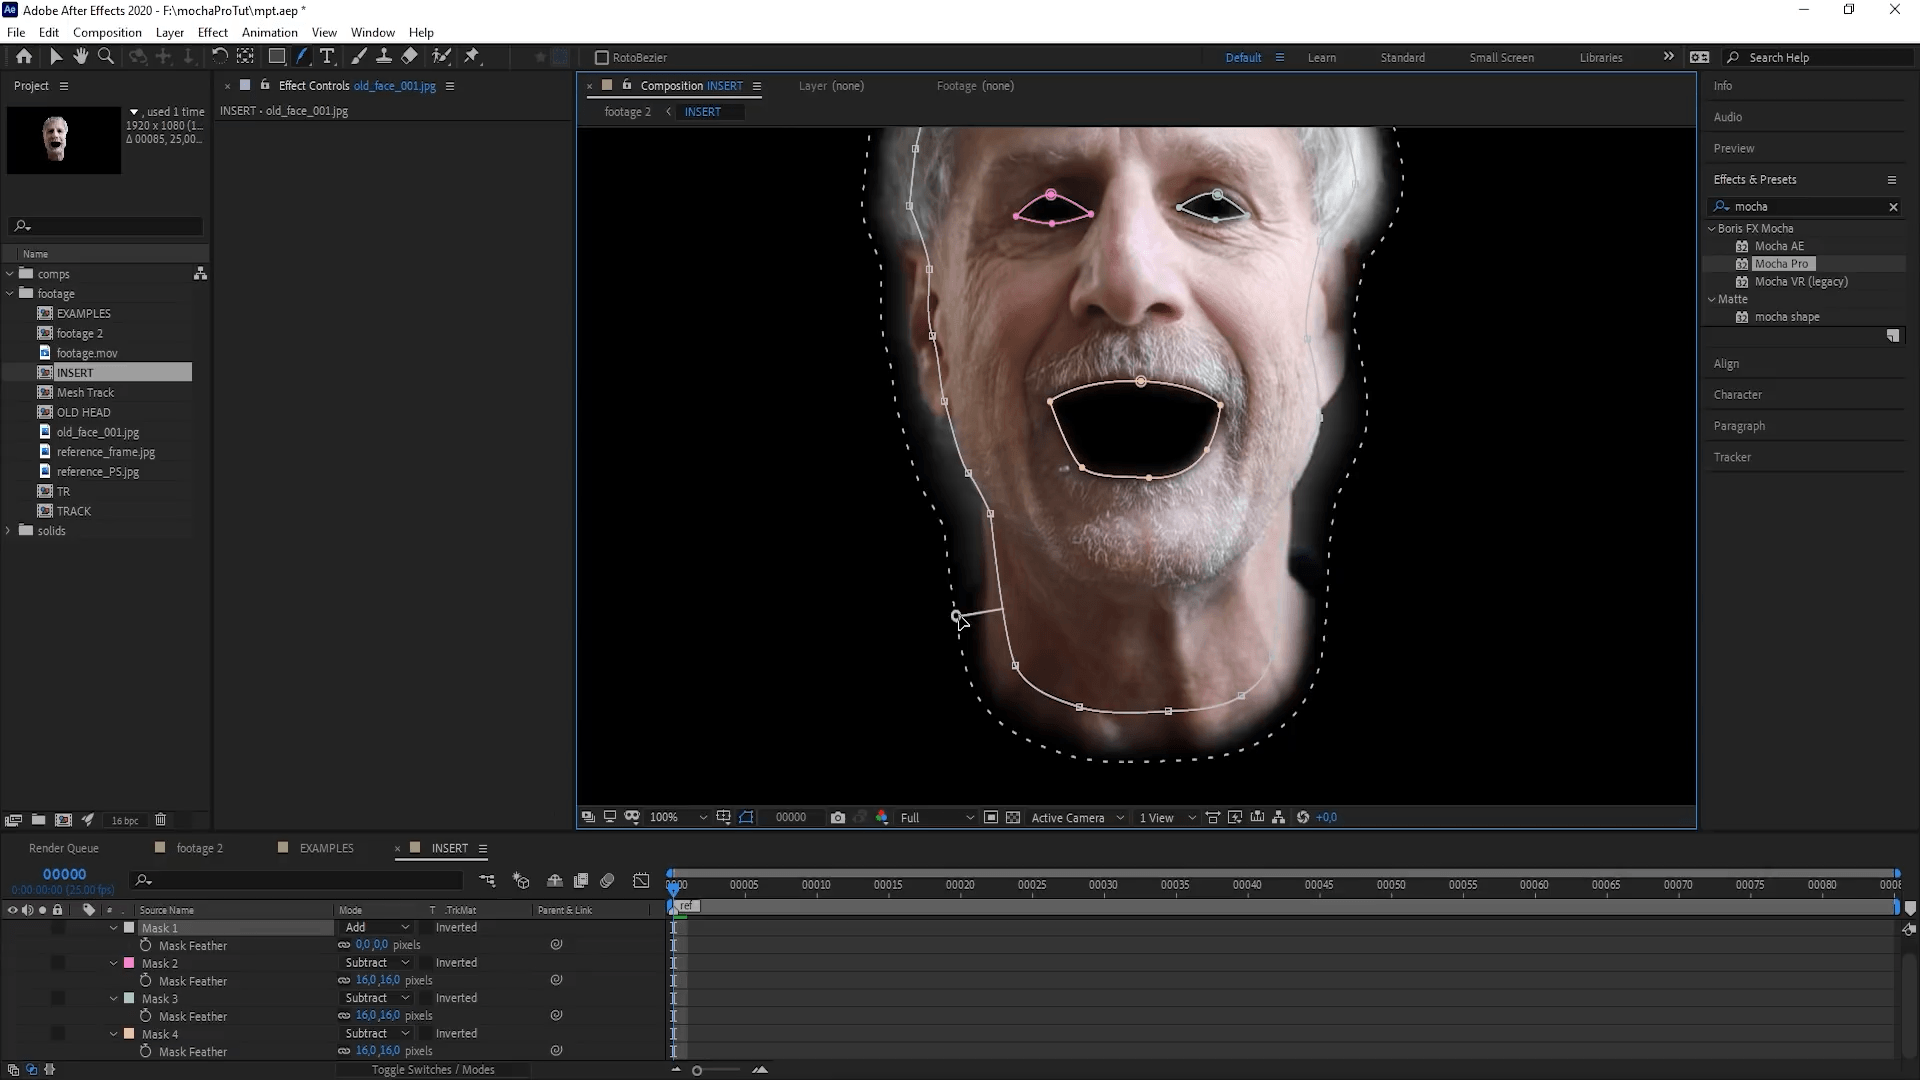
Task: Apply the Mocha Pro effect preset
Action: click(1781, 264)
